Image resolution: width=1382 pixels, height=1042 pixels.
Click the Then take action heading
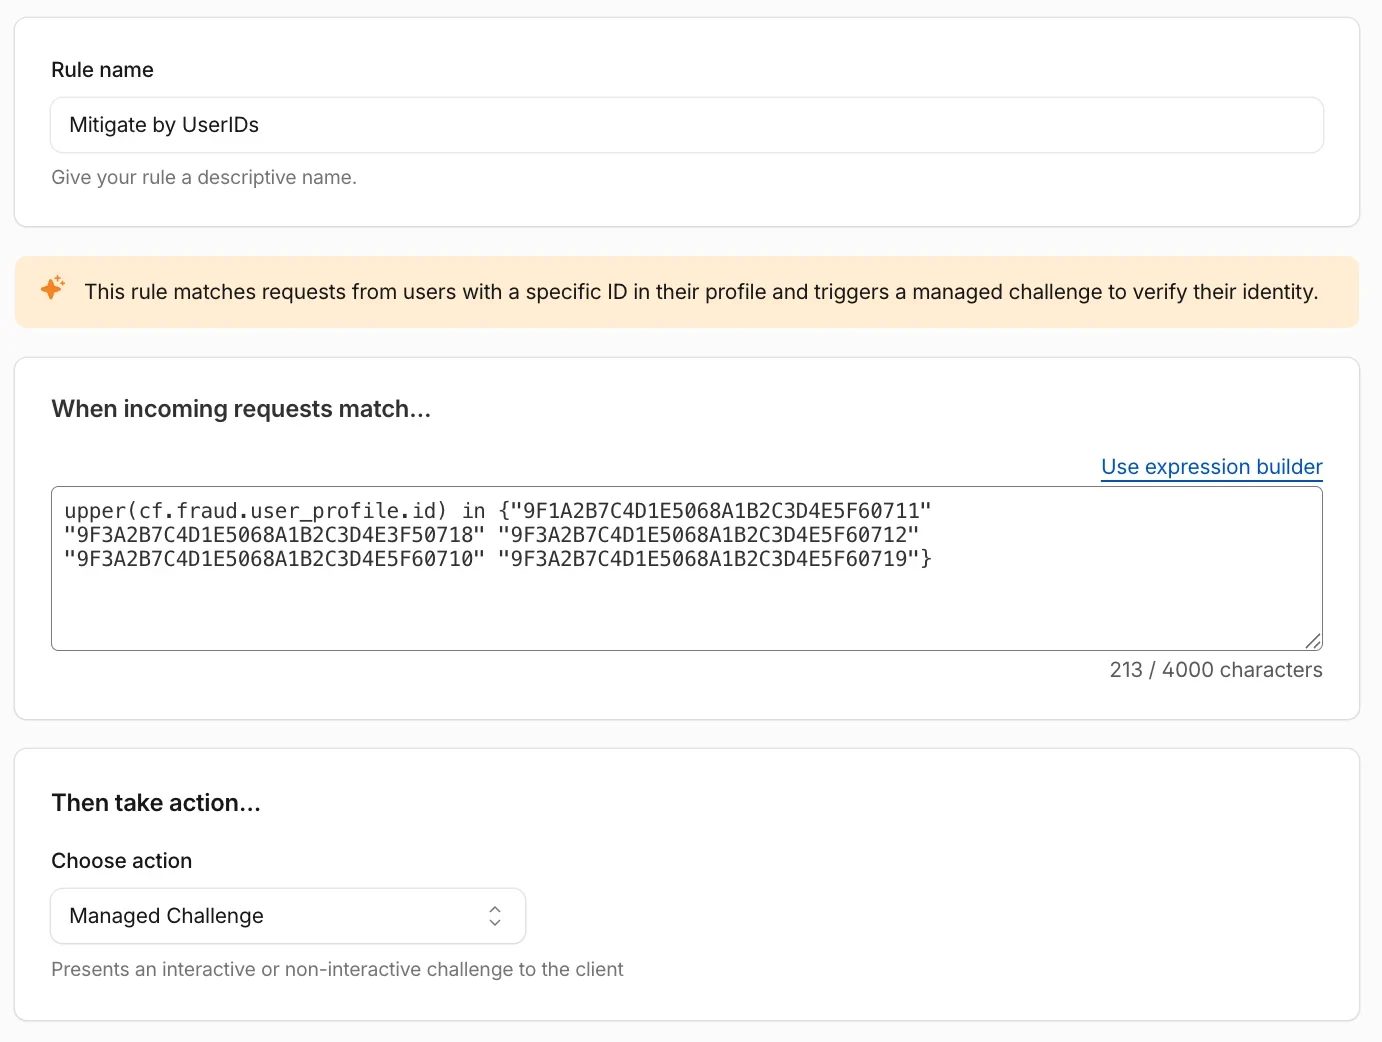click(156, 803)
